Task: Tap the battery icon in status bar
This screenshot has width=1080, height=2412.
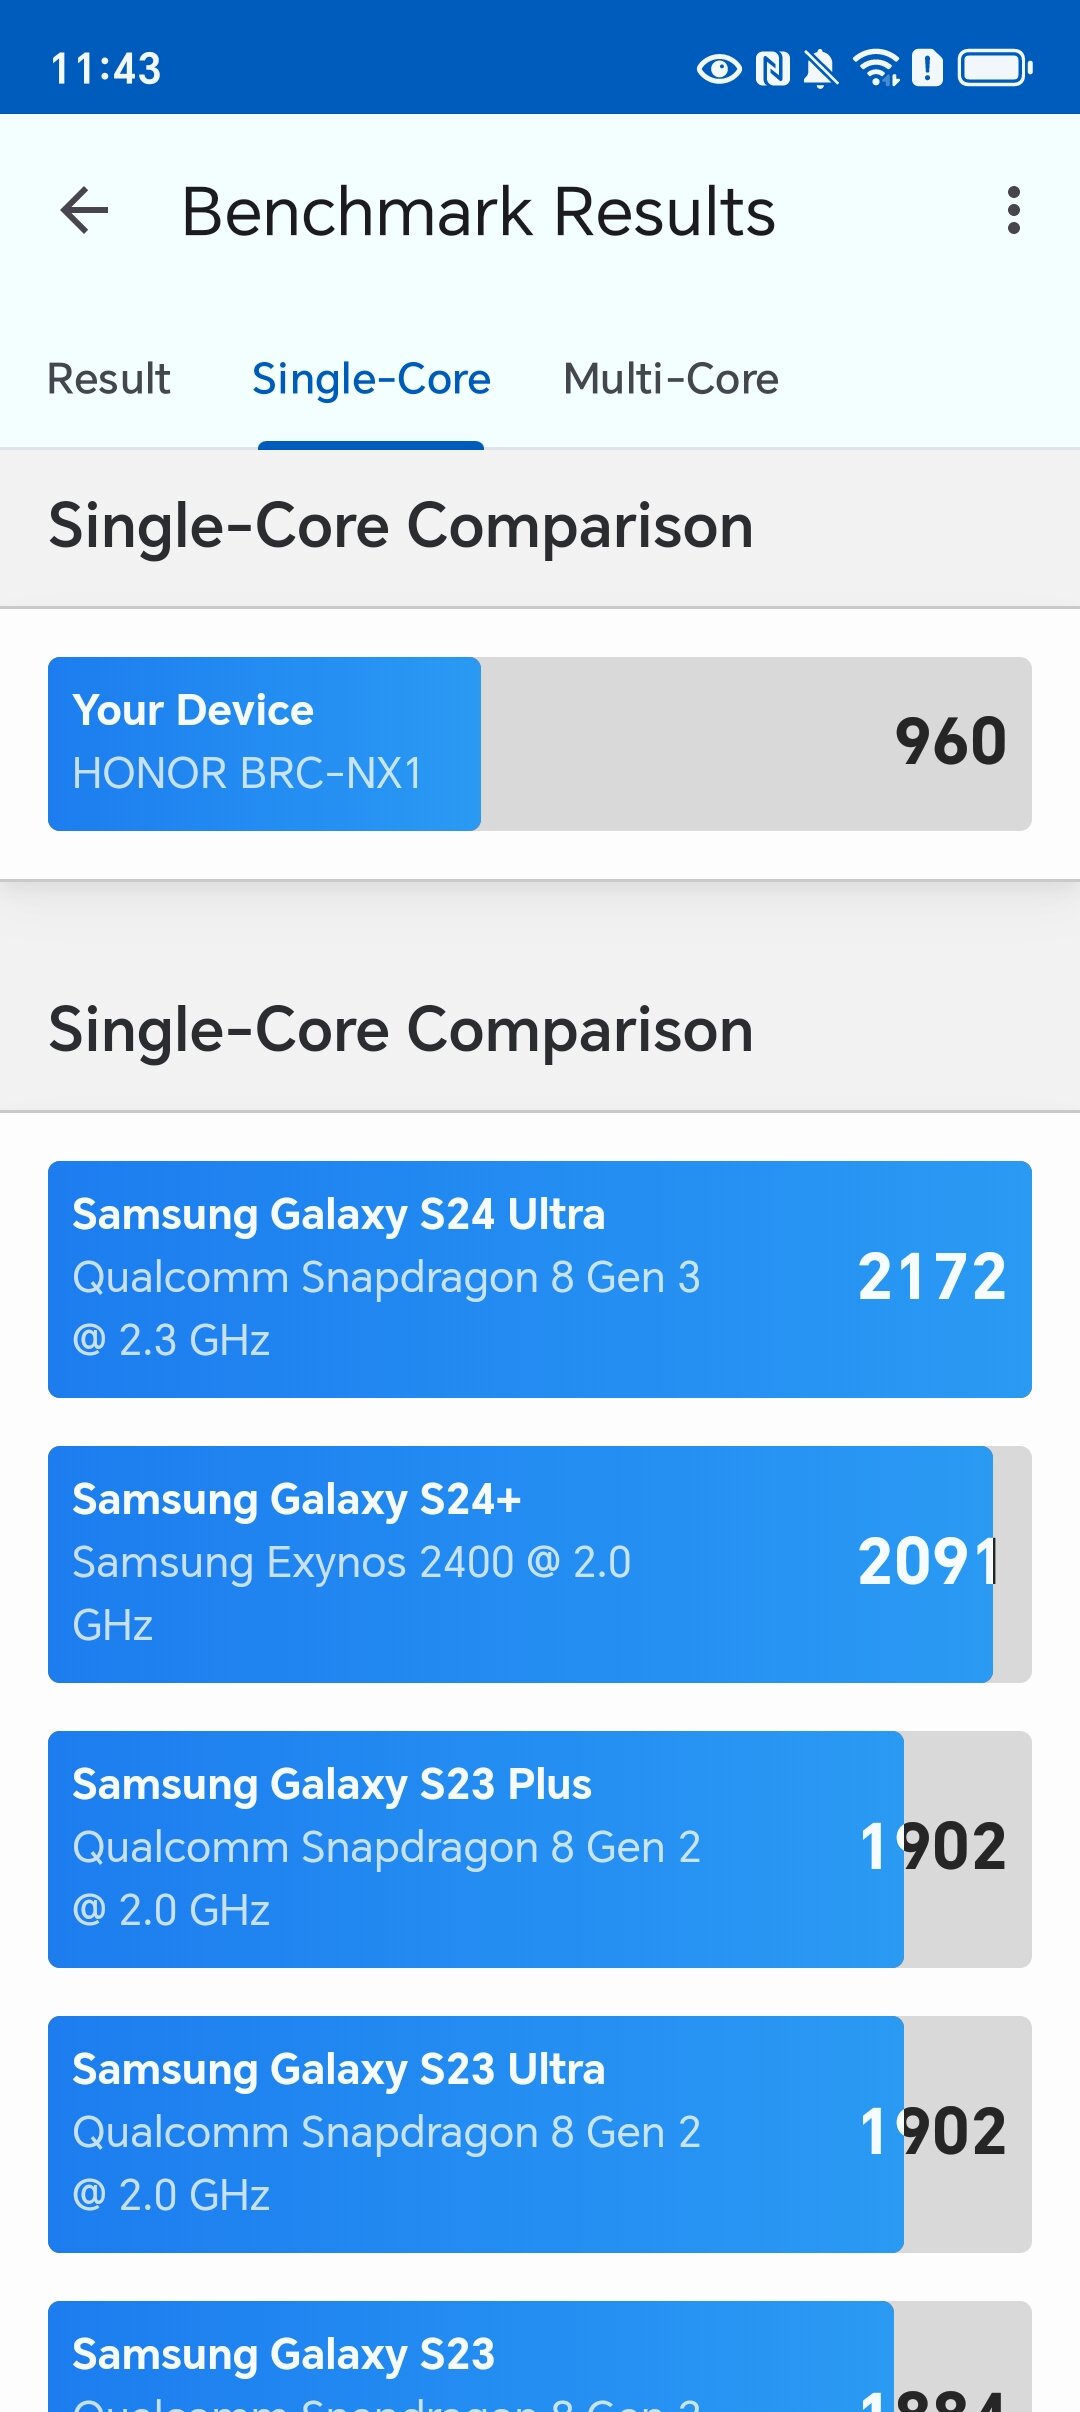Action: tap(995, 69)
